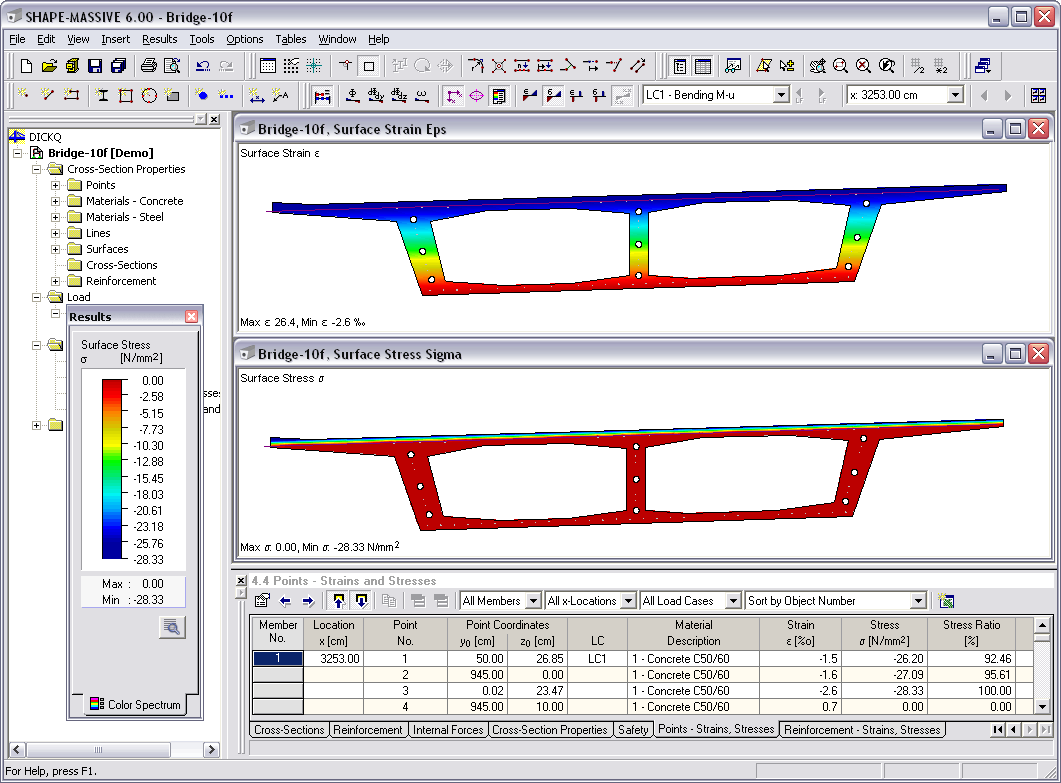Toggle the project navigator display button

(x=680, y=66)
